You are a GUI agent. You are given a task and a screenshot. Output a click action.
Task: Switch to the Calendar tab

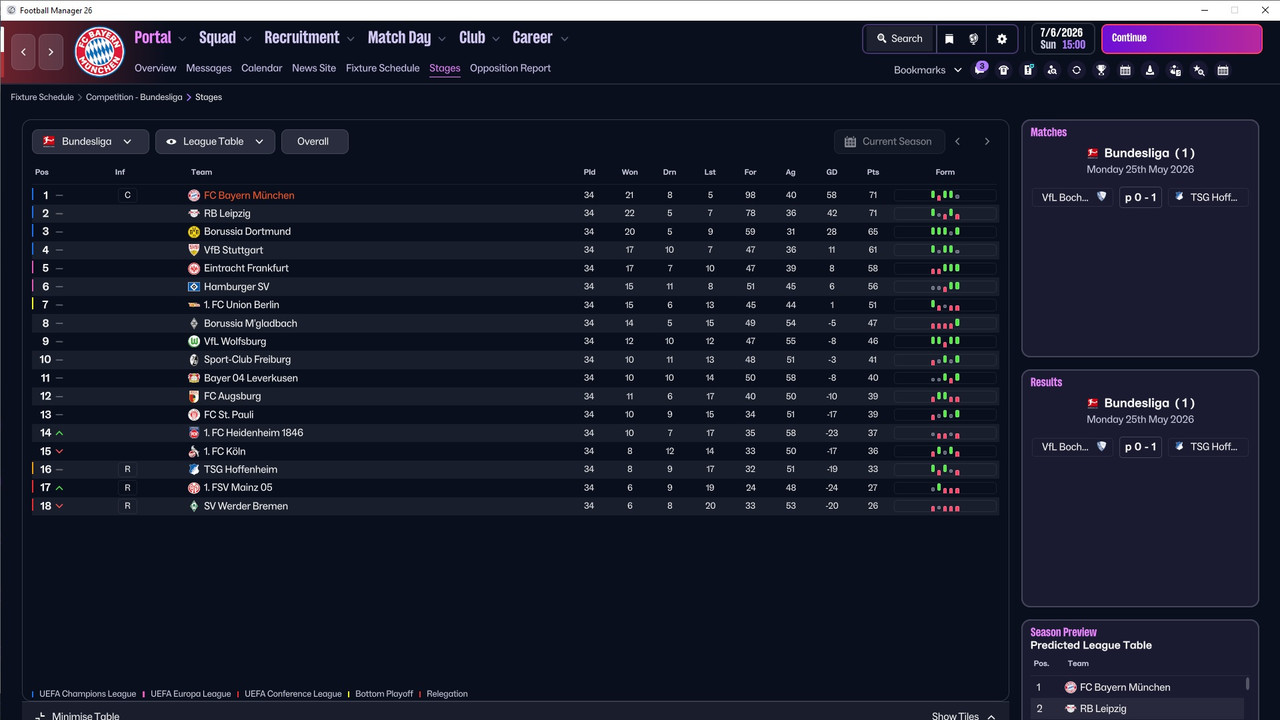tap(262, 68)
